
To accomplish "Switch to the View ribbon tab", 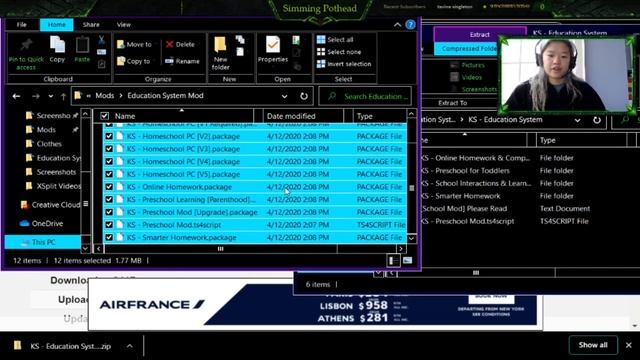I will click(x=124, y=24).
